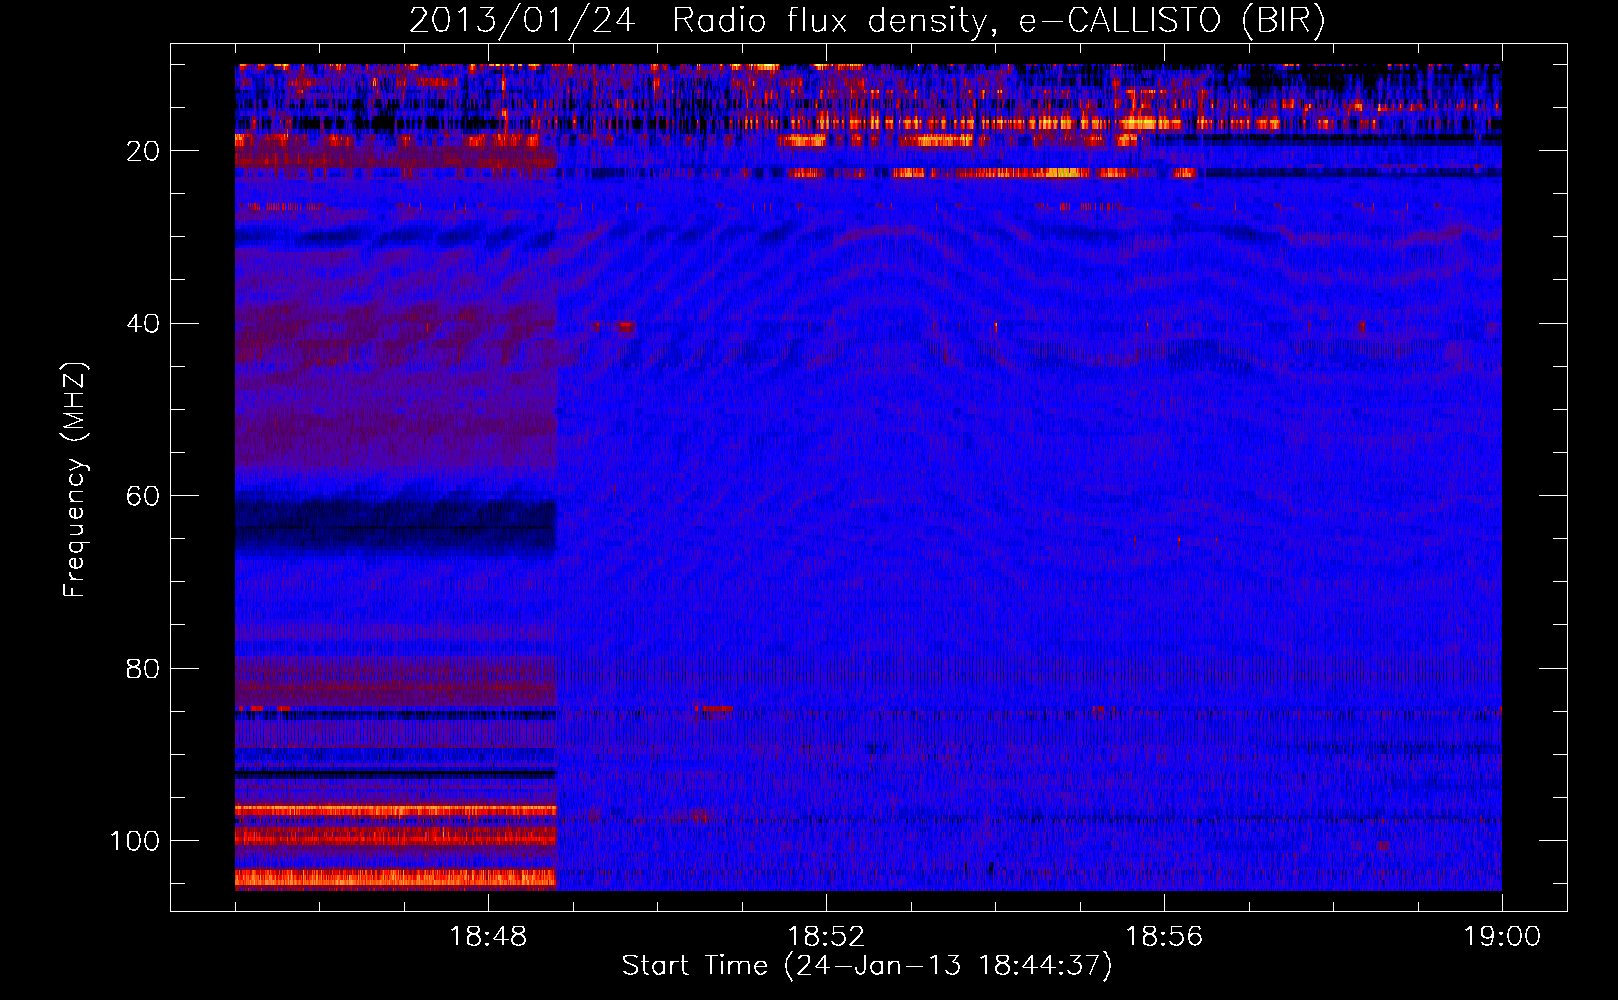Click the 20 MHz frequency tick label
1618x1000 pixels.
(143, 151)
